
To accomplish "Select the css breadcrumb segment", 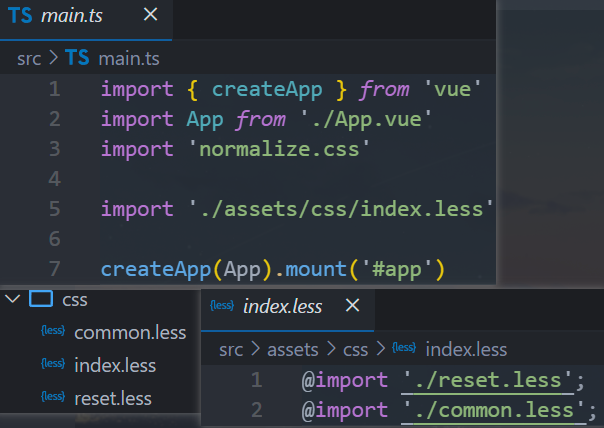I will pos(353,349).
